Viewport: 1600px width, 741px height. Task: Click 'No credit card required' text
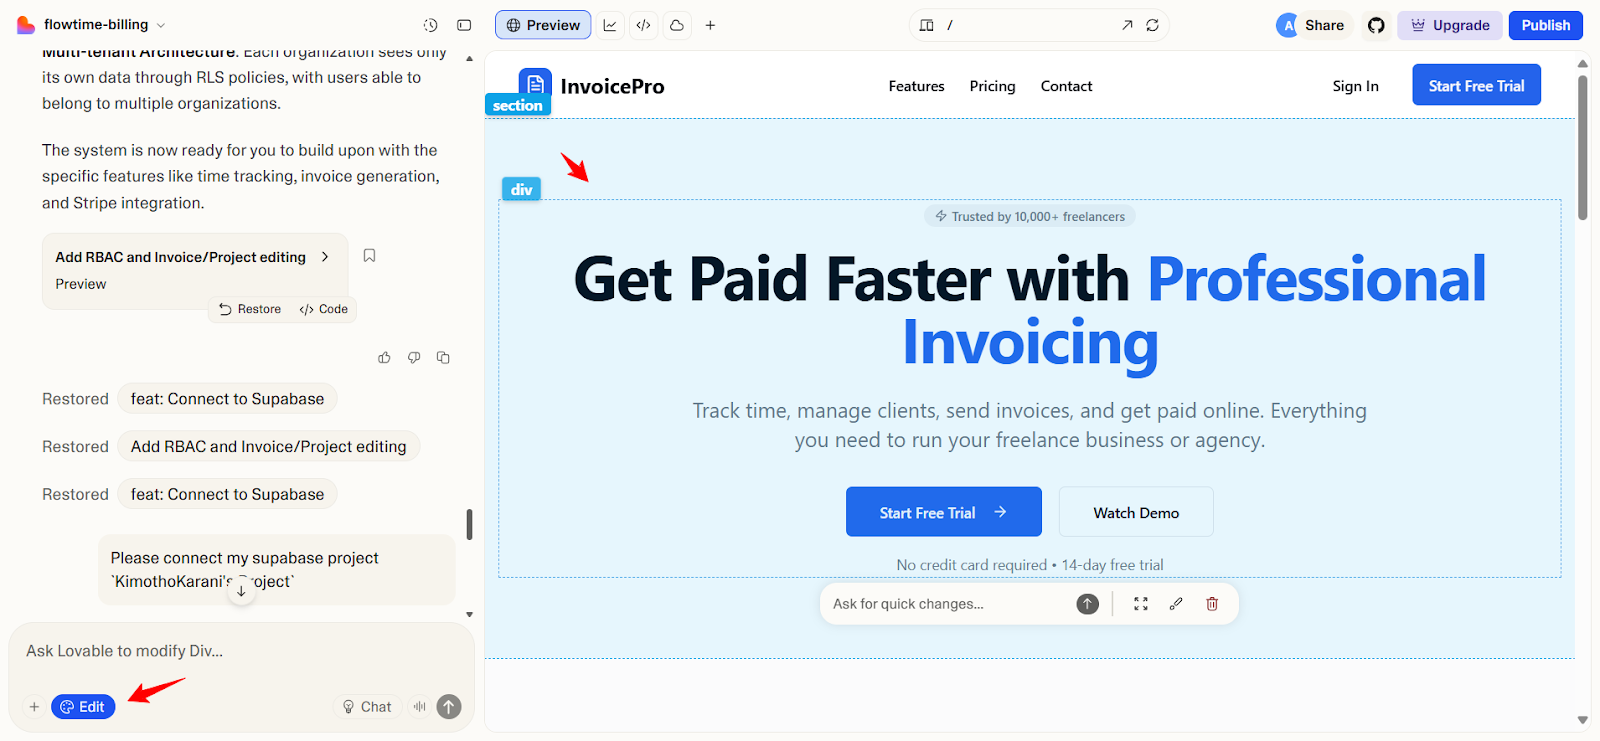pyautogui.click(x=972, y=565)
